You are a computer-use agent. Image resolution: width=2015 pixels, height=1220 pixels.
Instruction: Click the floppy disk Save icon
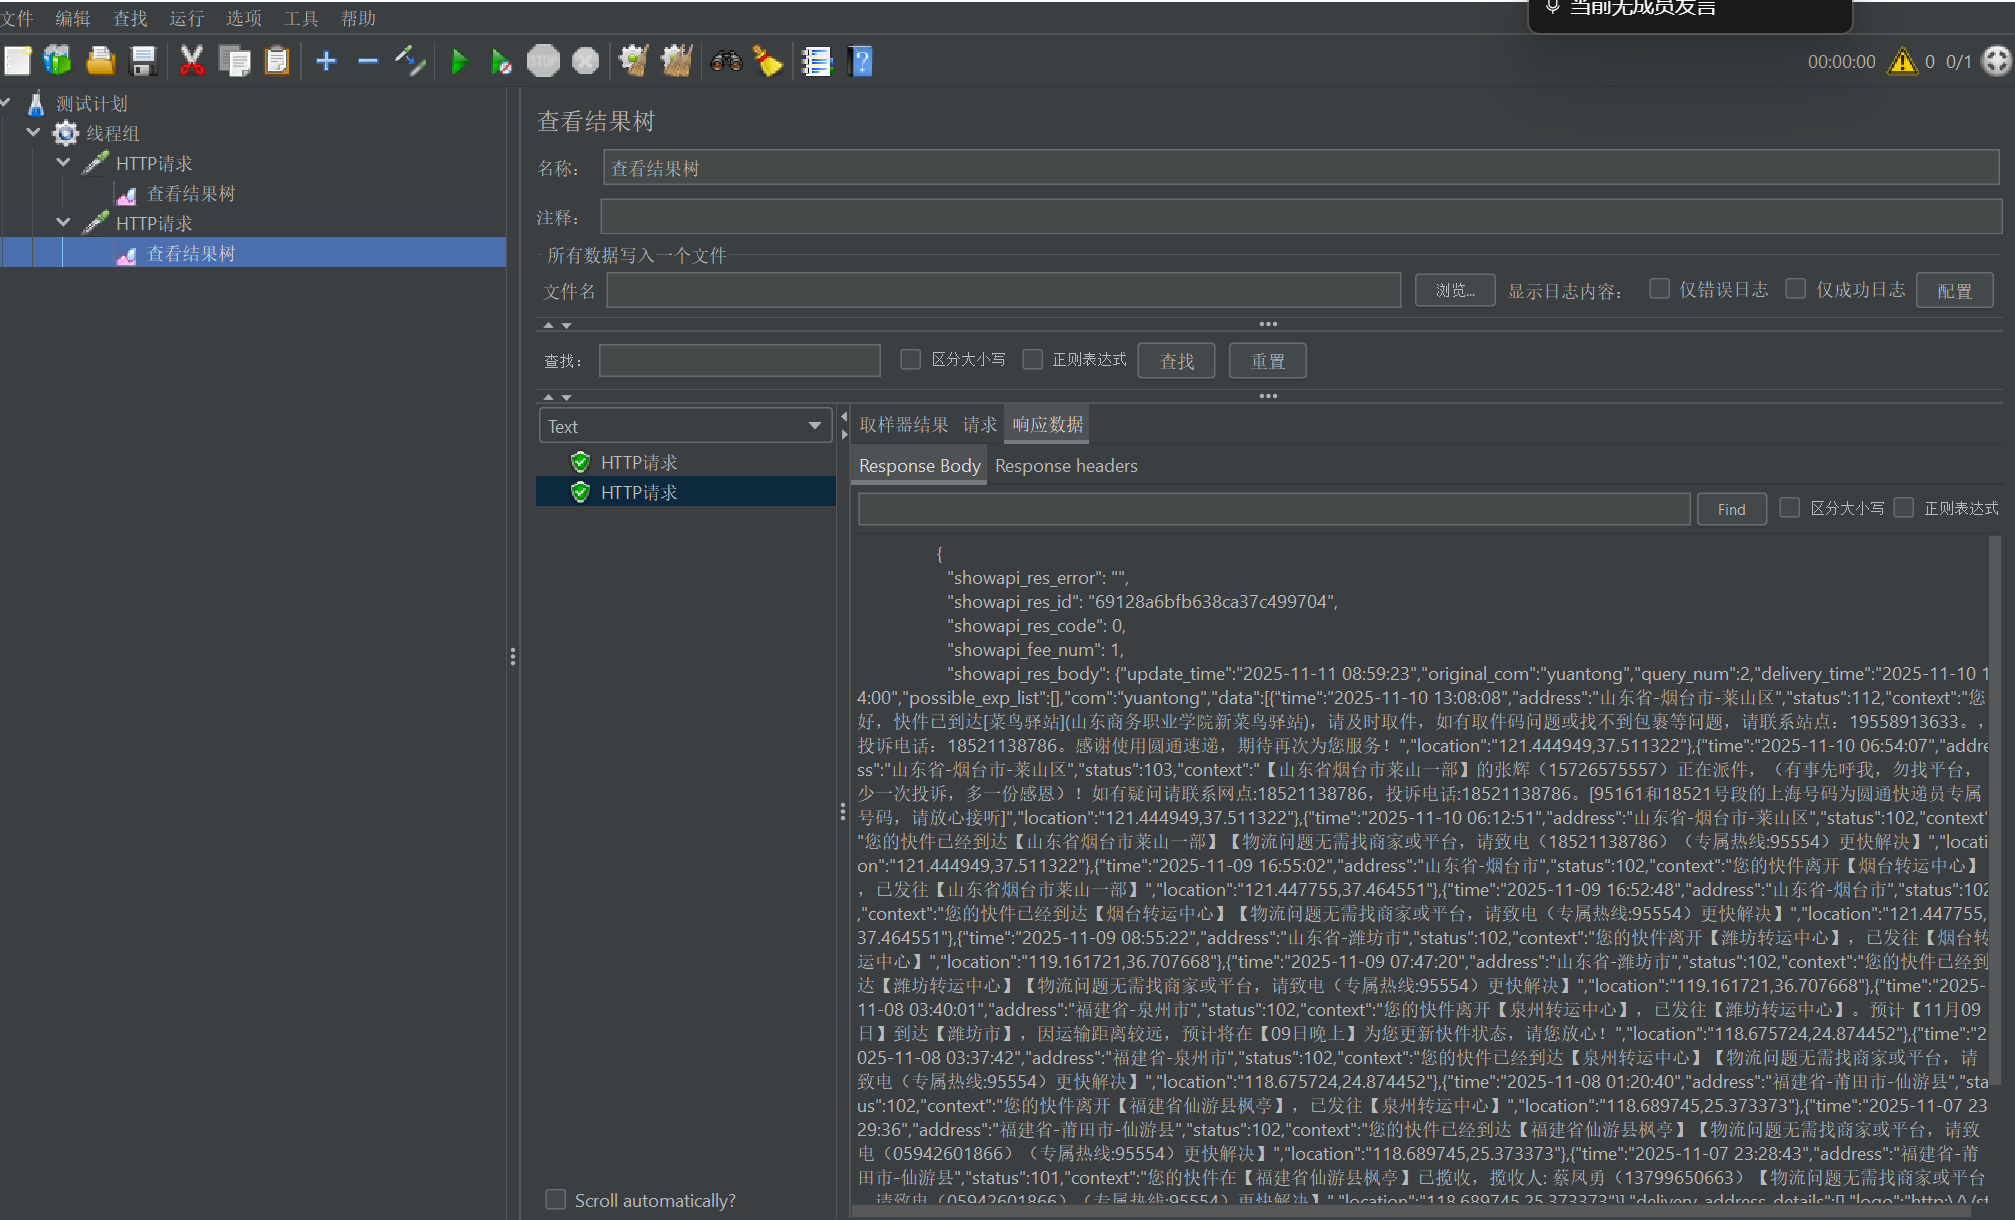point(144,62)
